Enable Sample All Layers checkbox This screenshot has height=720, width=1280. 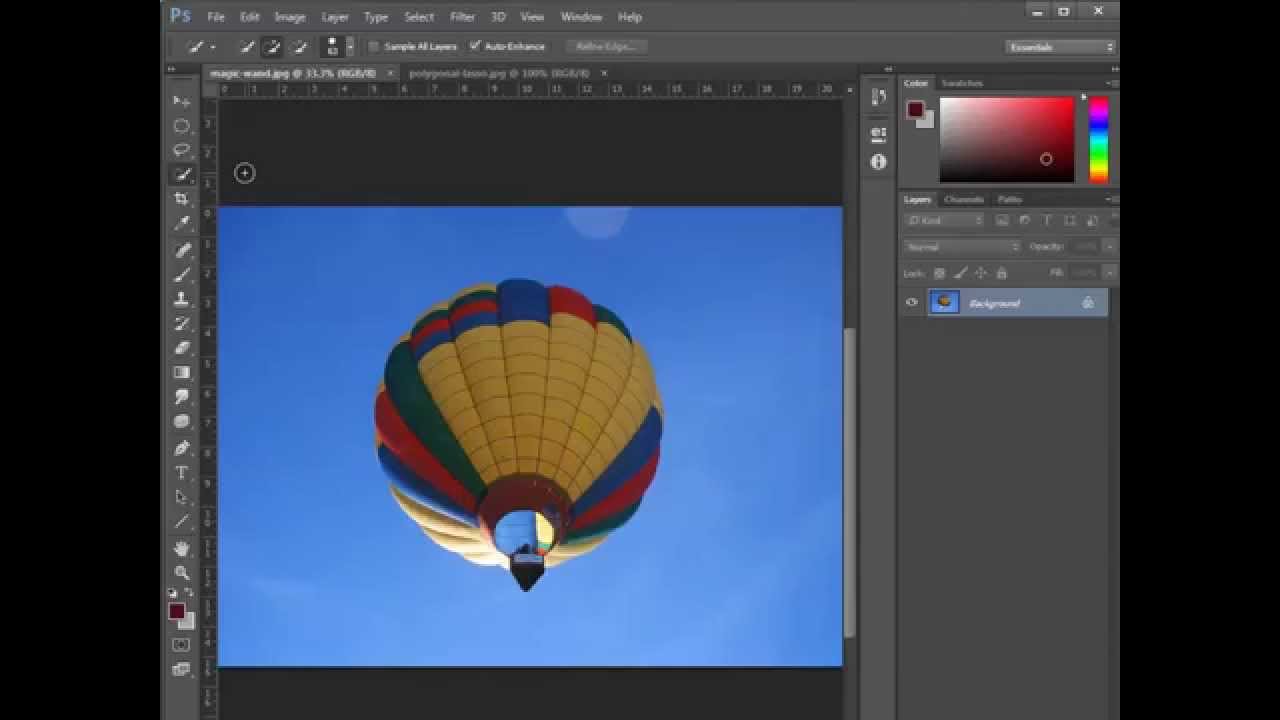point(374,46)
